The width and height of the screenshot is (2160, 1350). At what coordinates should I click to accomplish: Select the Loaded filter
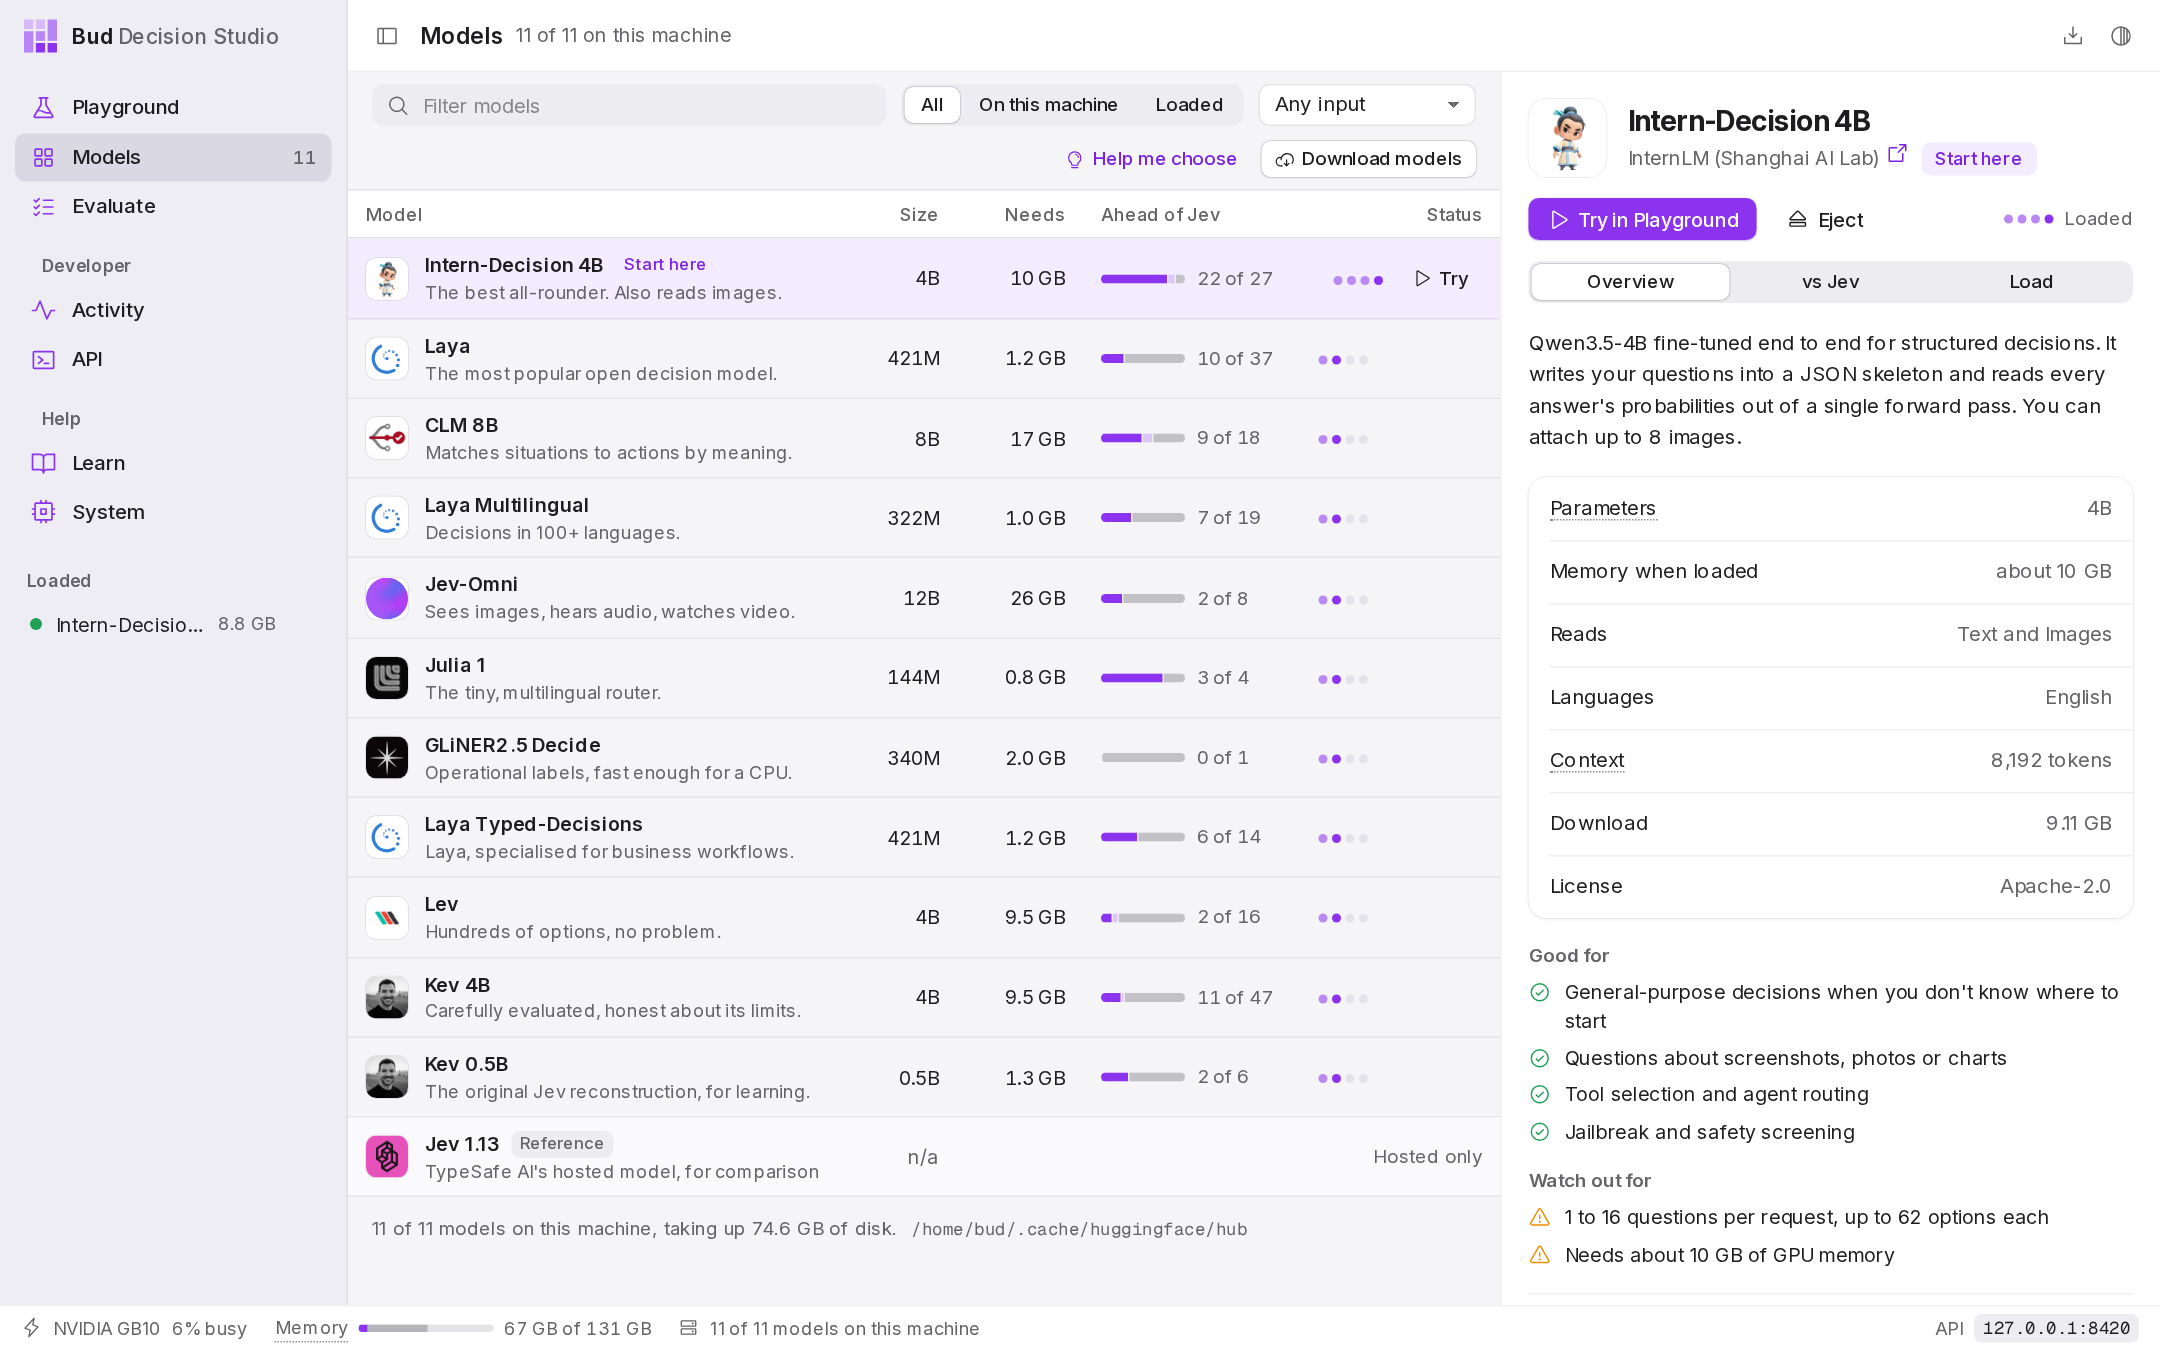click(x=1189, y=105)
